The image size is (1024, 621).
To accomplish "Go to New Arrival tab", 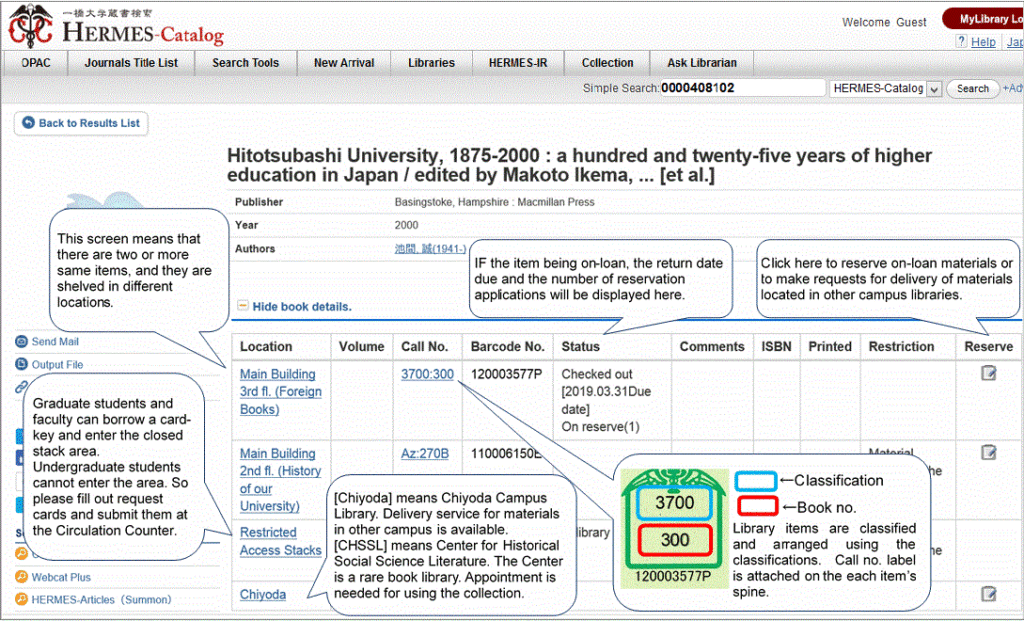I will click(x=344, y=63).
